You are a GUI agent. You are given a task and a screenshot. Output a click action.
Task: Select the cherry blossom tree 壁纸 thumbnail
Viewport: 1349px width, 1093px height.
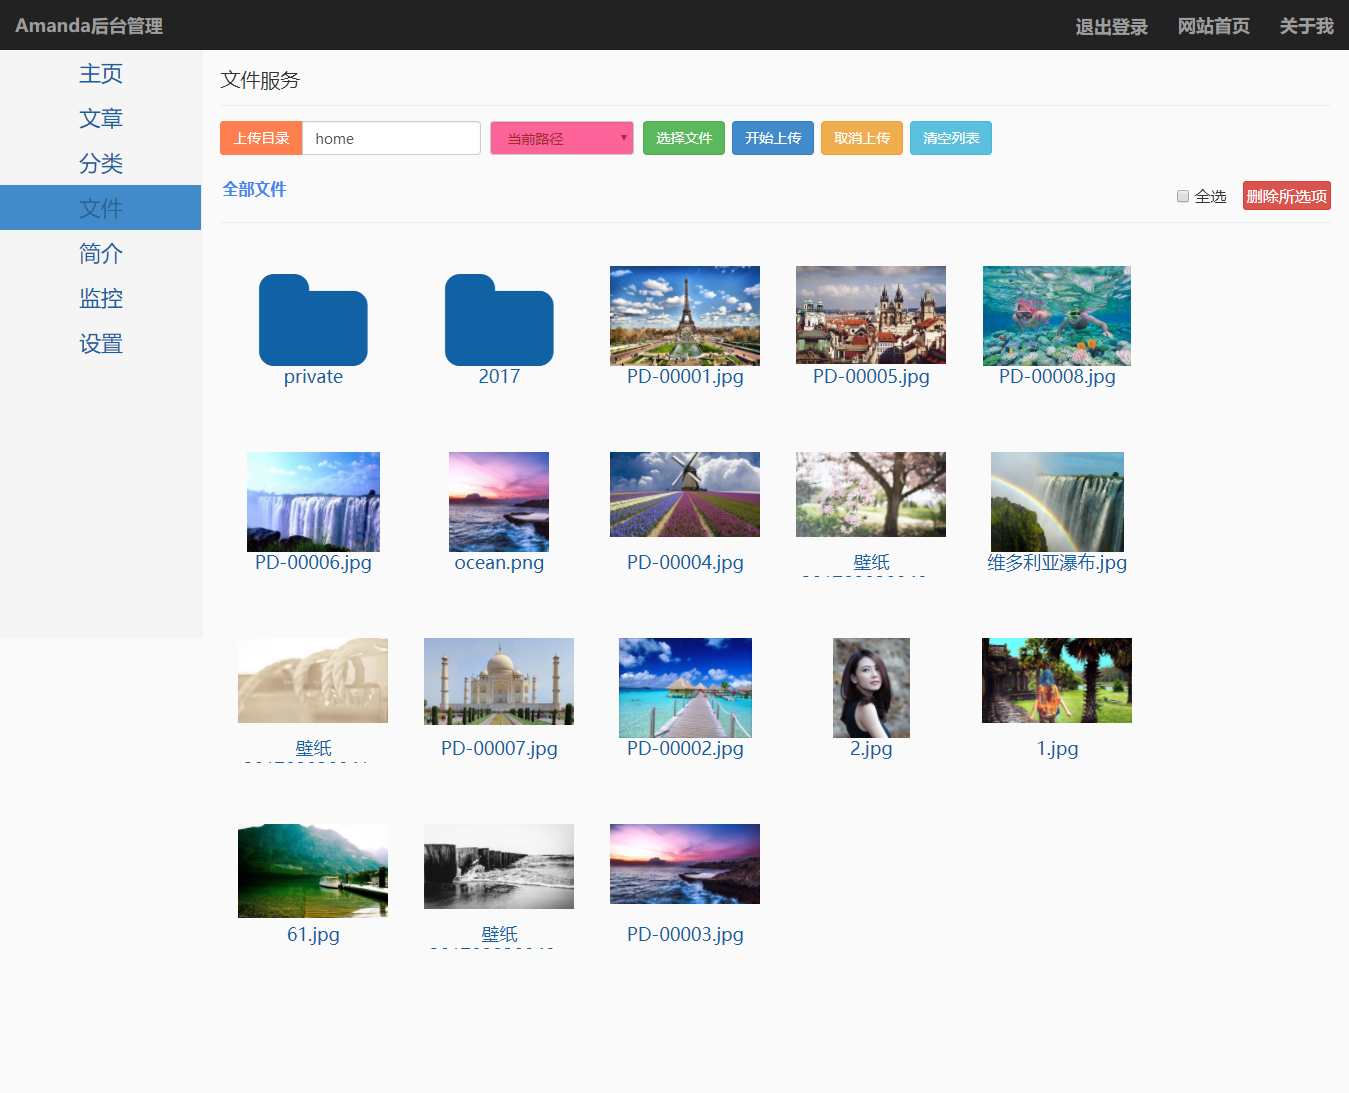coord(871,494)
